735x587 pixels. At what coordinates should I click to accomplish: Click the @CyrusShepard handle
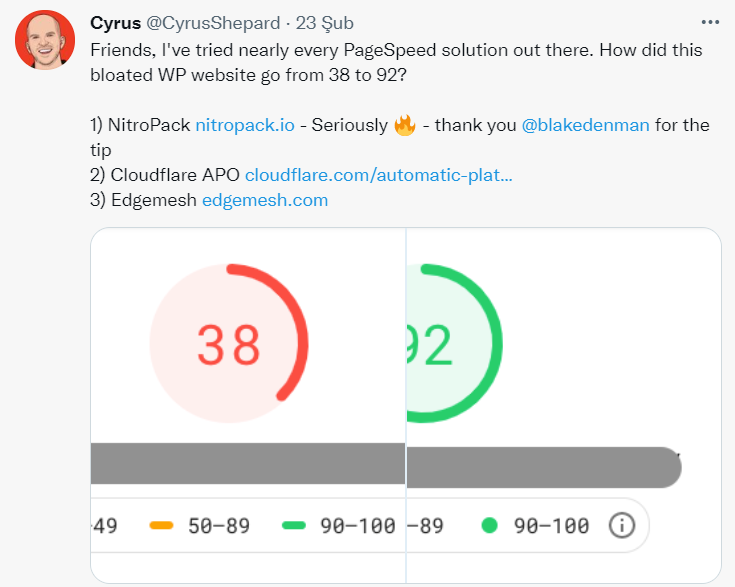(x=213, y=23)
